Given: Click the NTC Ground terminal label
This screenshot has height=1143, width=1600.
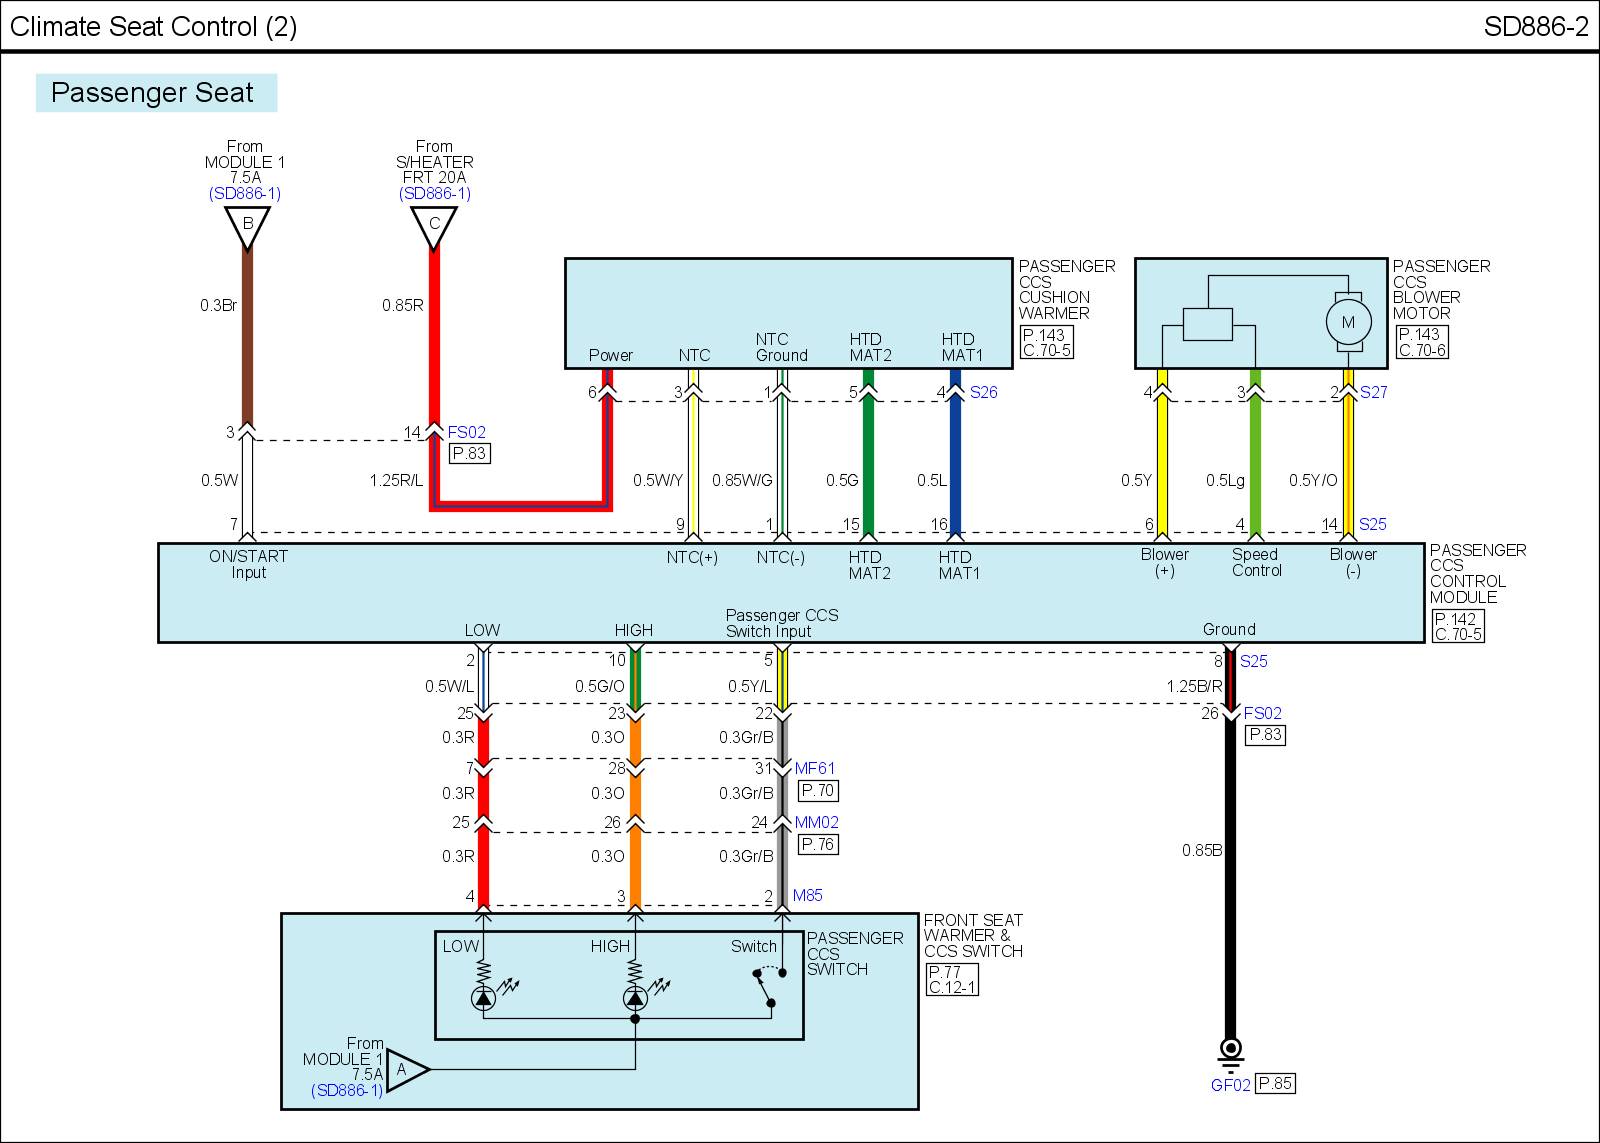Looking at the screenshot, I should (x=781, y=348).
